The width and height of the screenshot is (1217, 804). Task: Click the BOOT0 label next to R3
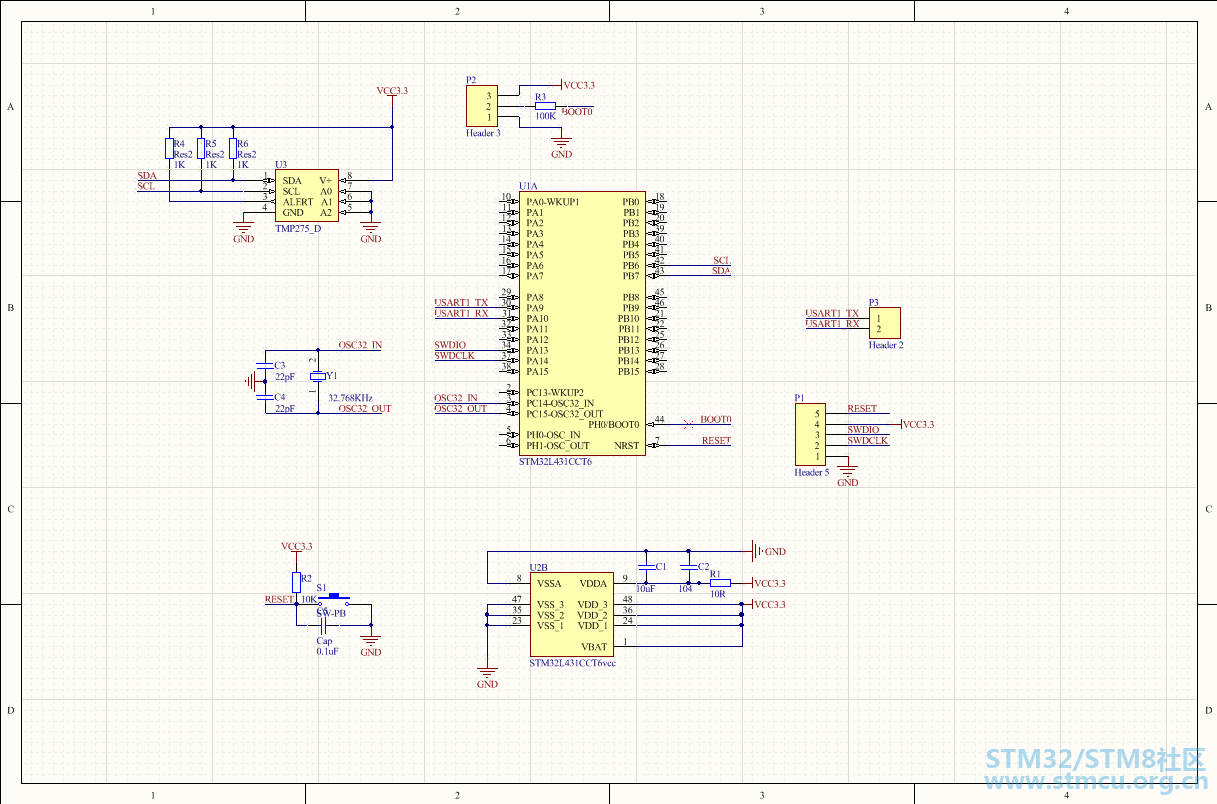[577, 112]
